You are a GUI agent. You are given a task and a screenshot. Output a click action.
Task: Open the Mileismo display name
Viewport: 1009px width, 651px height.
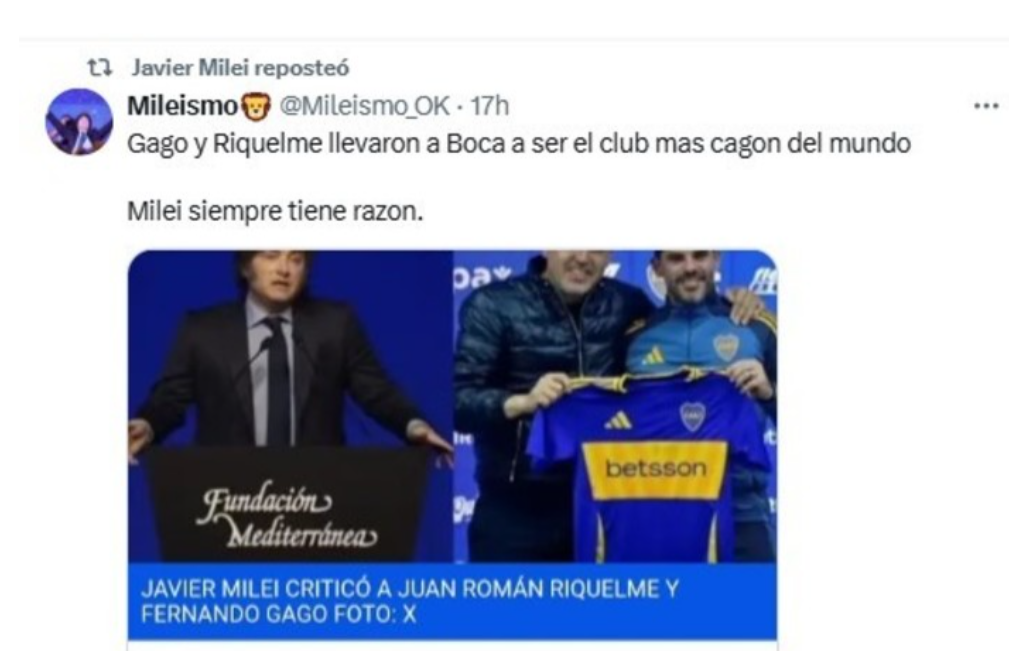[183, 106]
